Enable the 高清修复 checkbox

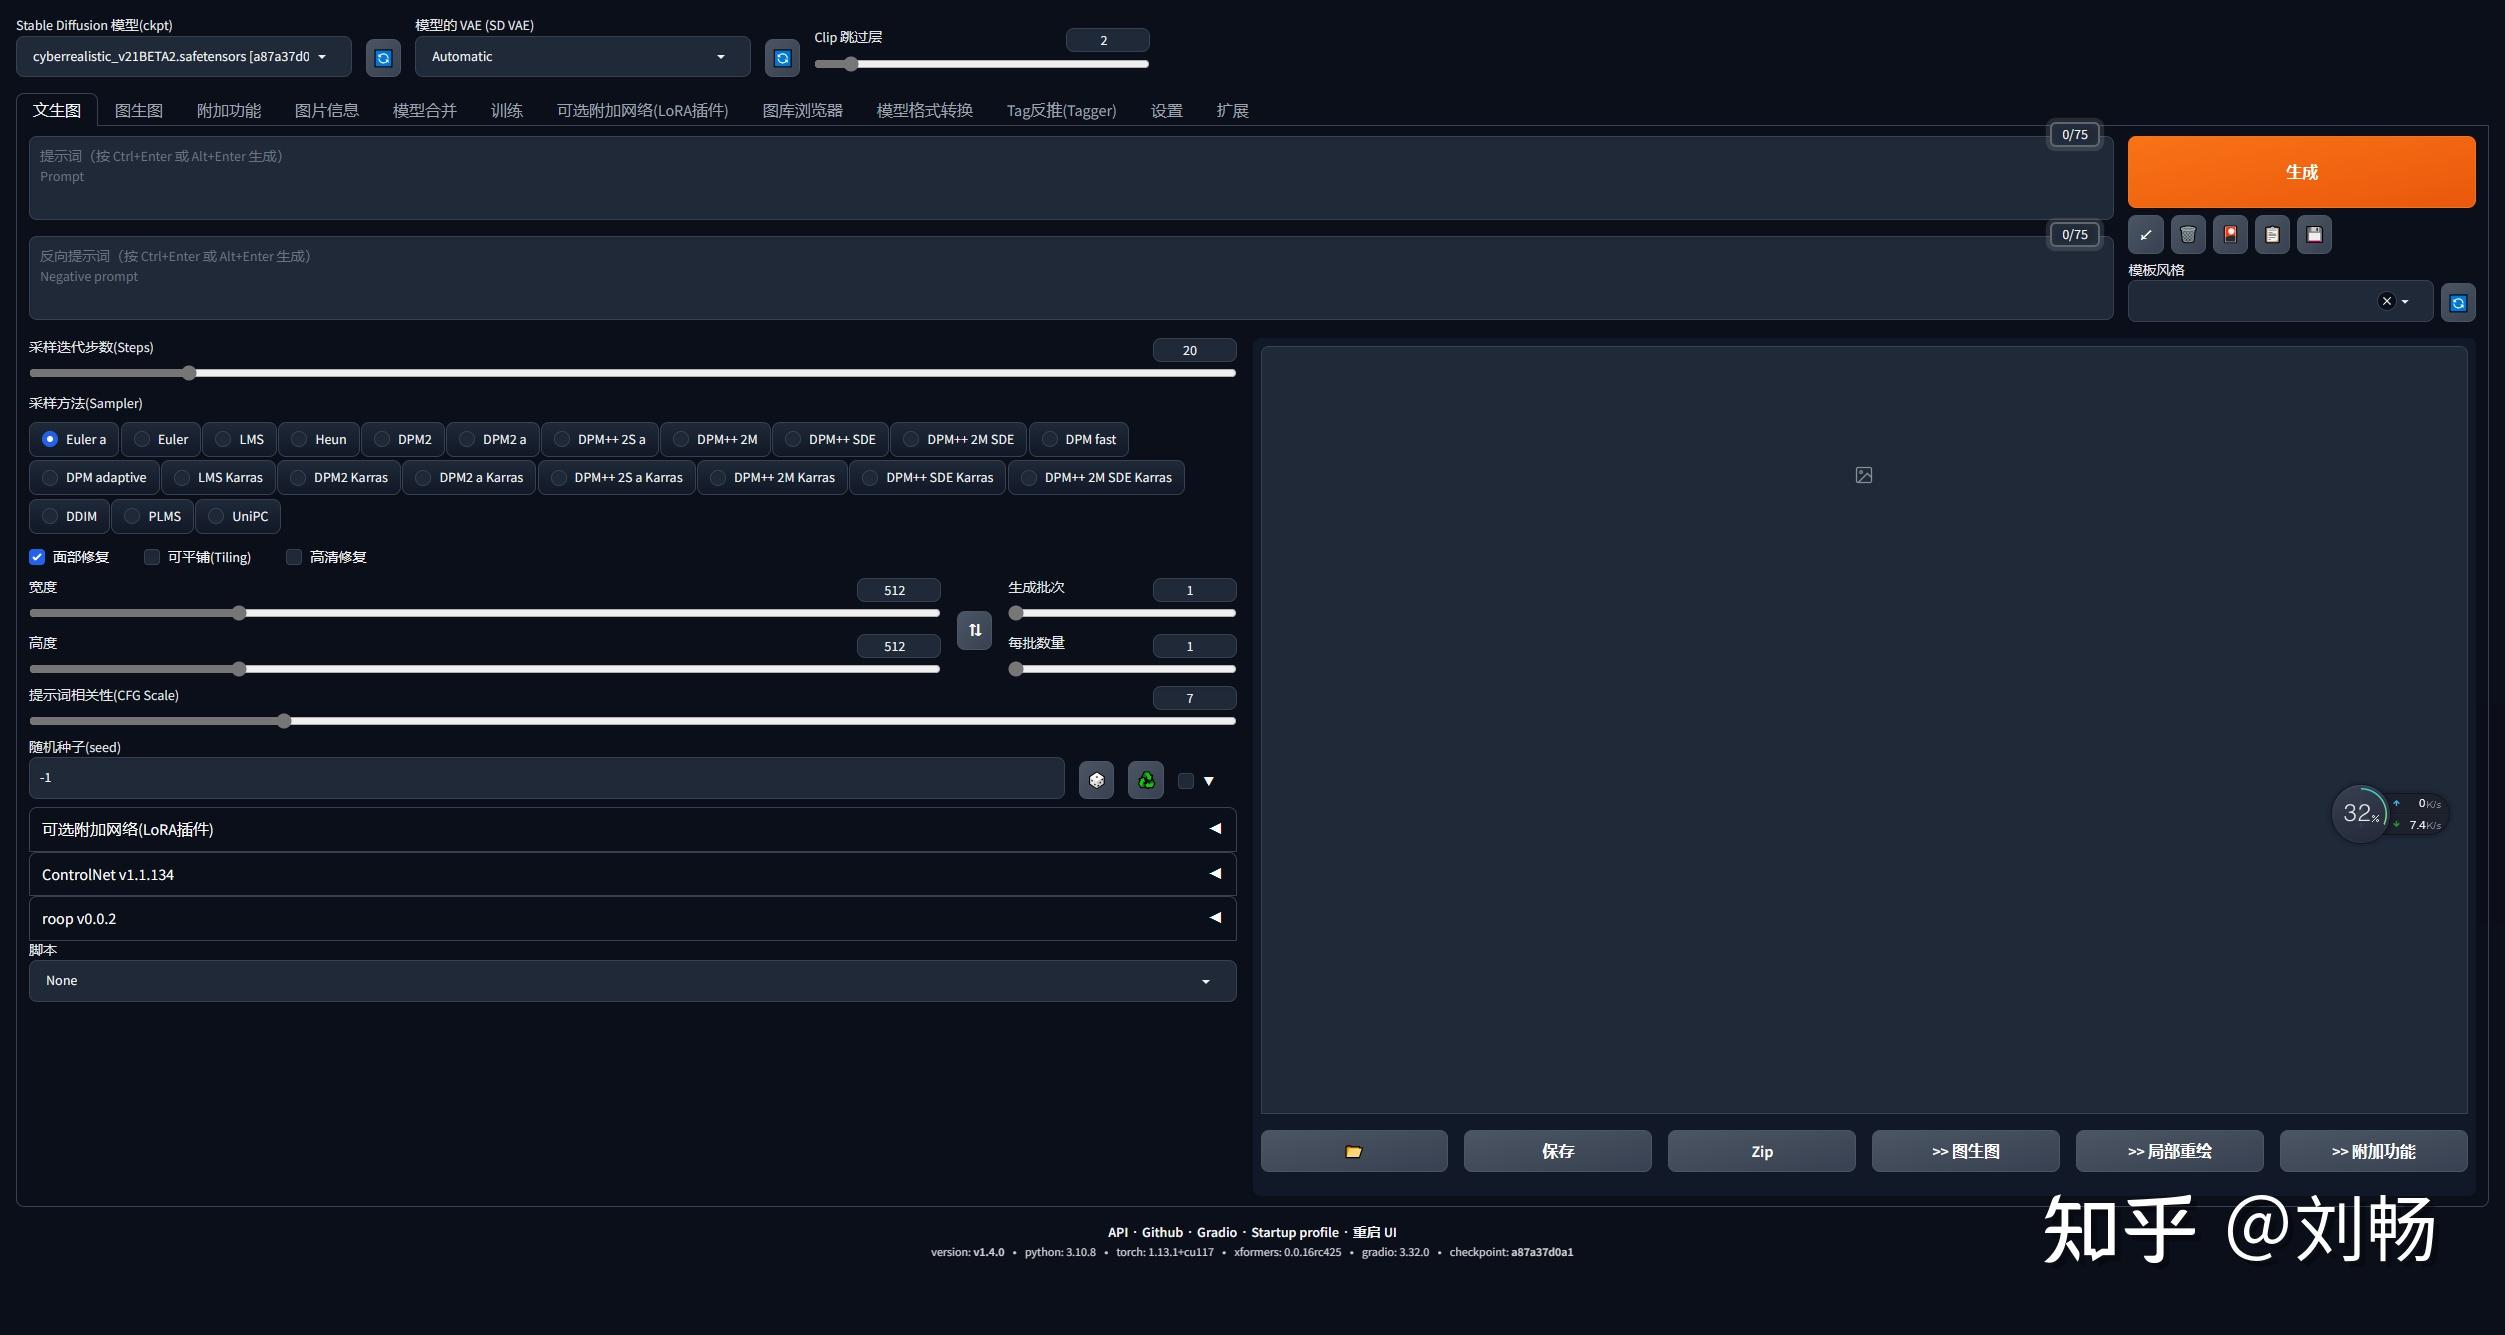(x=294, y=557)
